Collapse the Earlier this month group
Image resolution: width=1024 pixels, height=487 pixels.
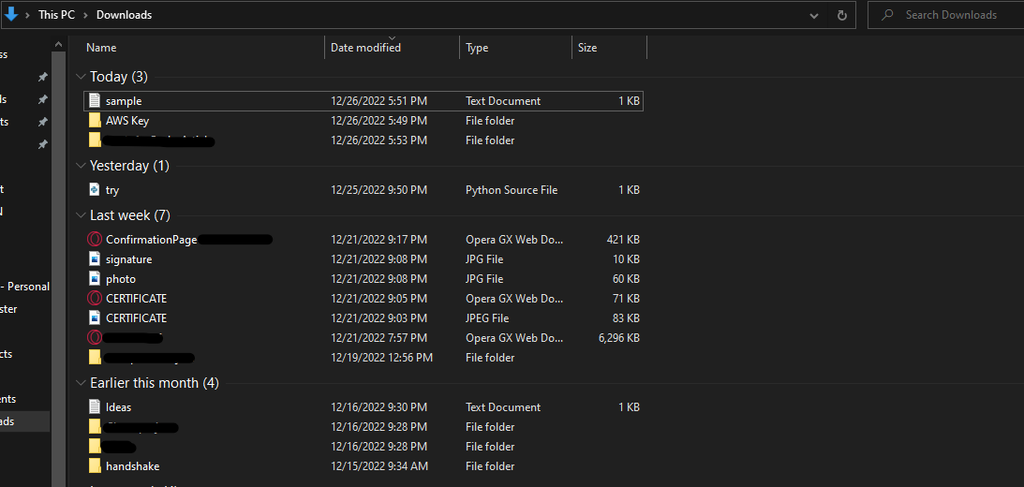click(80, 383)
